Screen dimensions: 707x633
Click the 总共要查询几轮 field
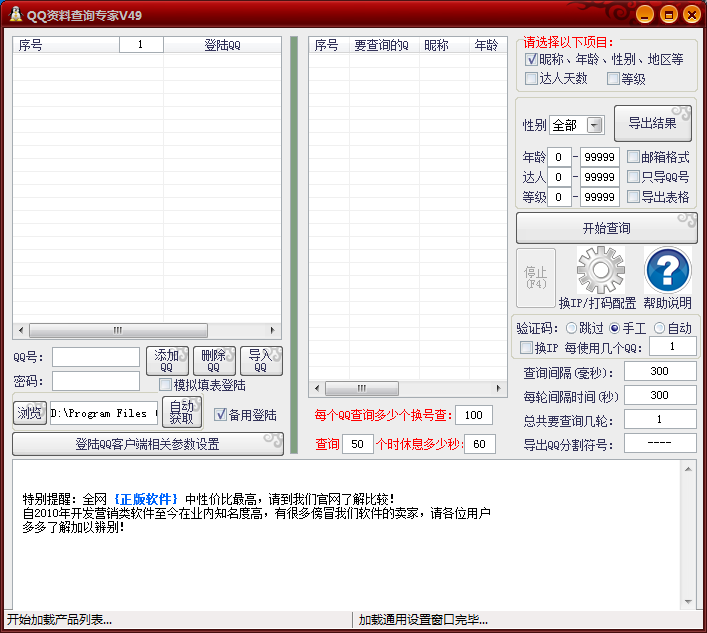click(x=660, y=419)
